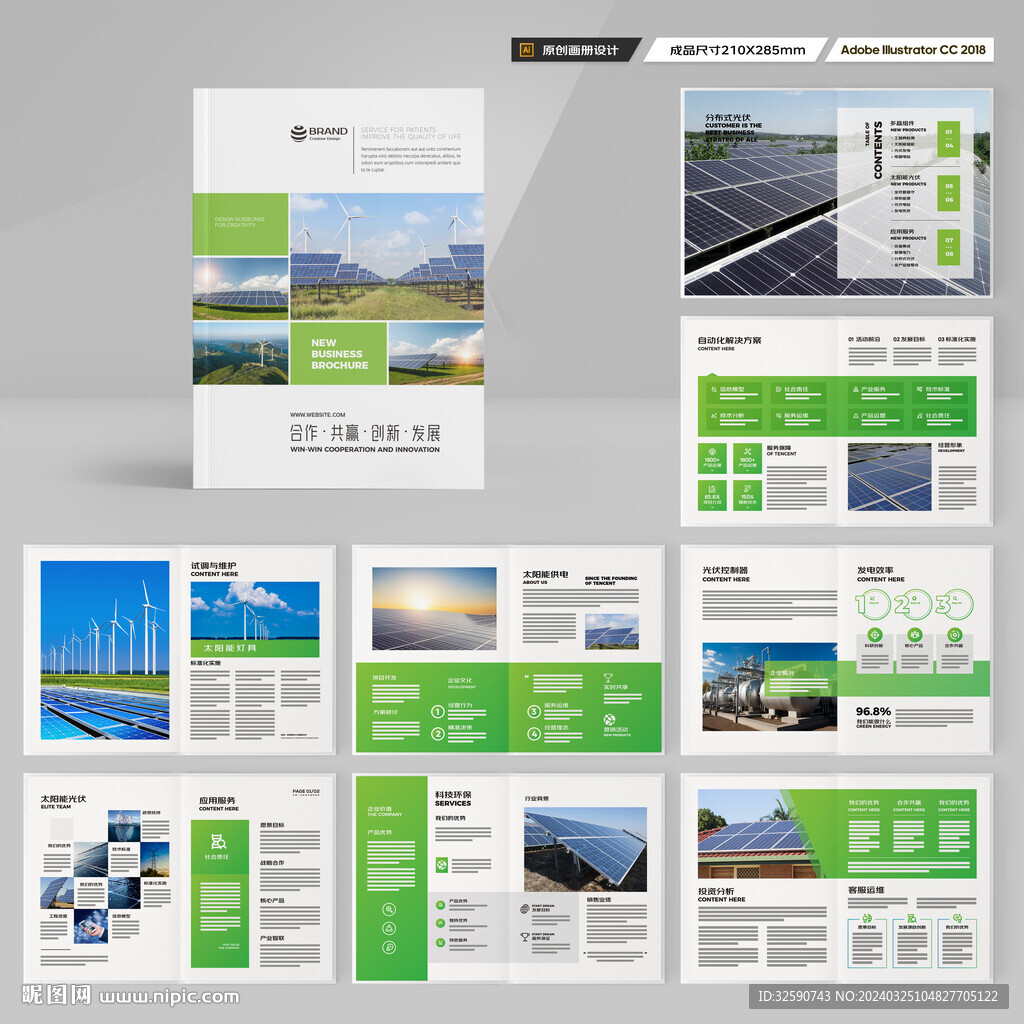Click the Ai icon beside 原创画册设计
The image size is (1024, 1024).
click(526, 50)
